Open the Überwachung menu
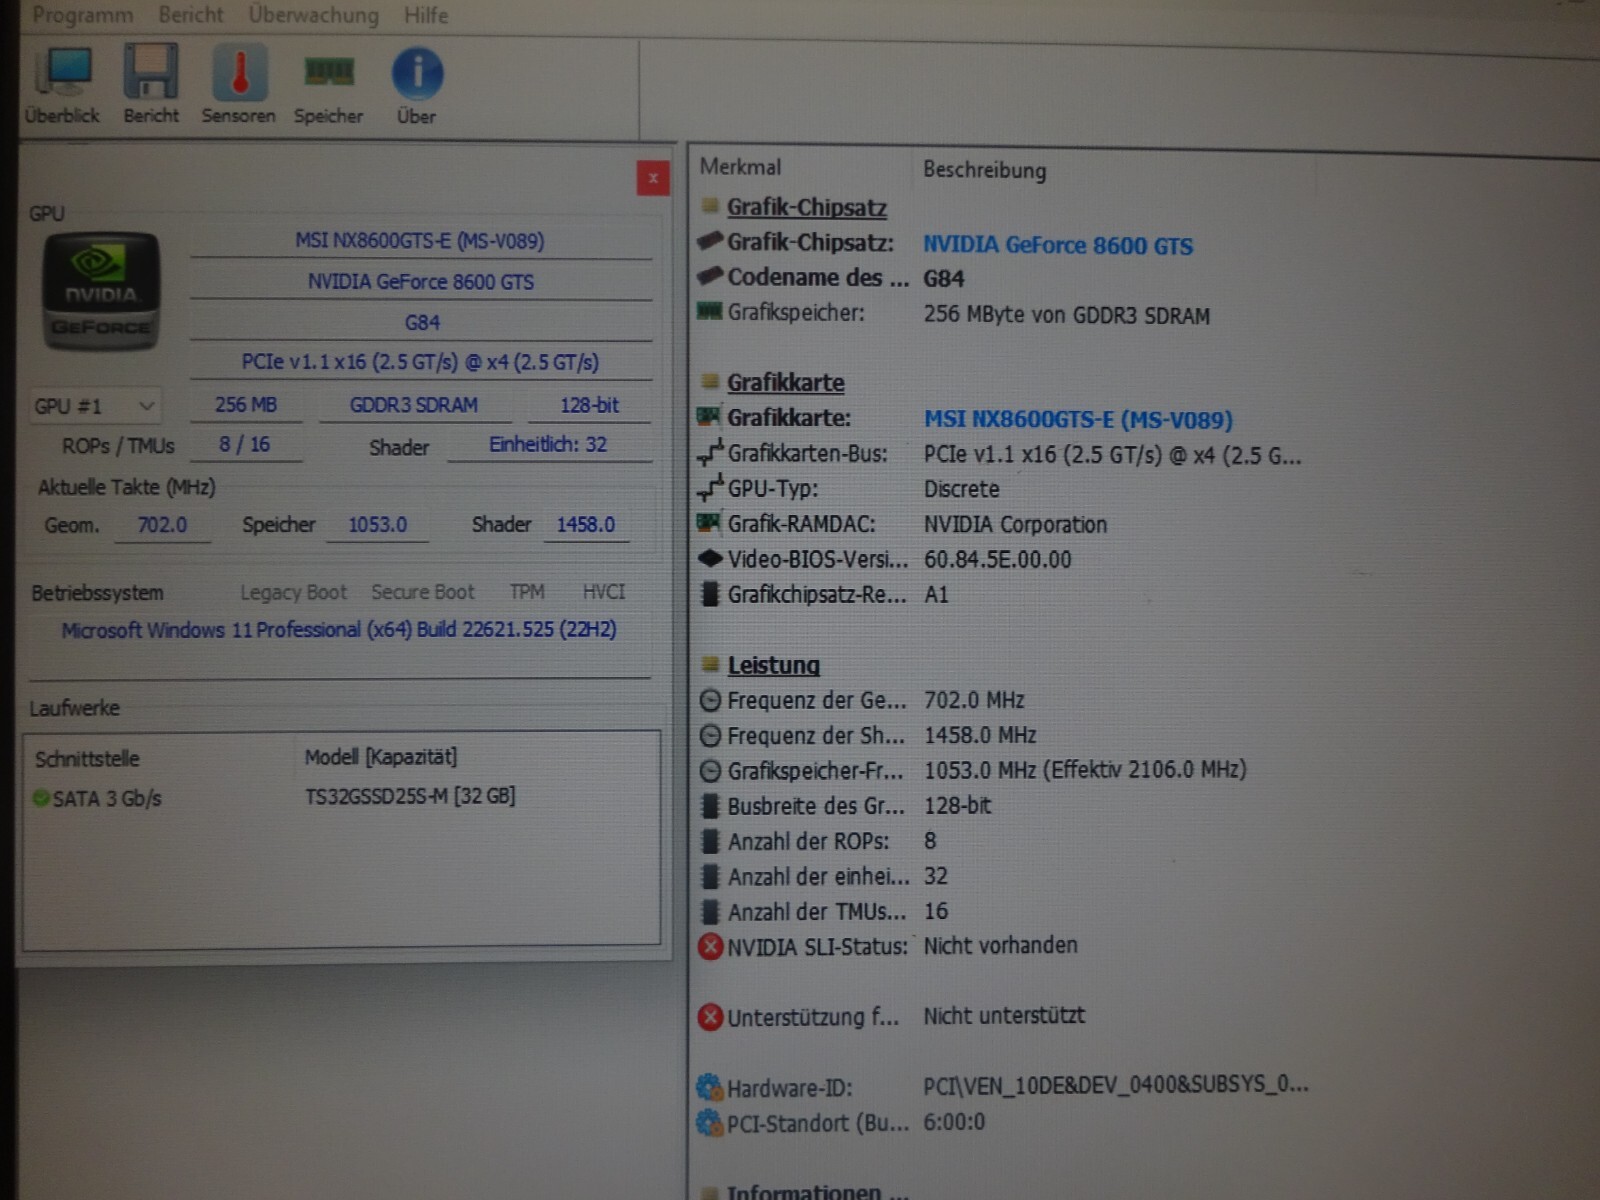This screenshot has width=1600, height=1200. click(314, 15)
